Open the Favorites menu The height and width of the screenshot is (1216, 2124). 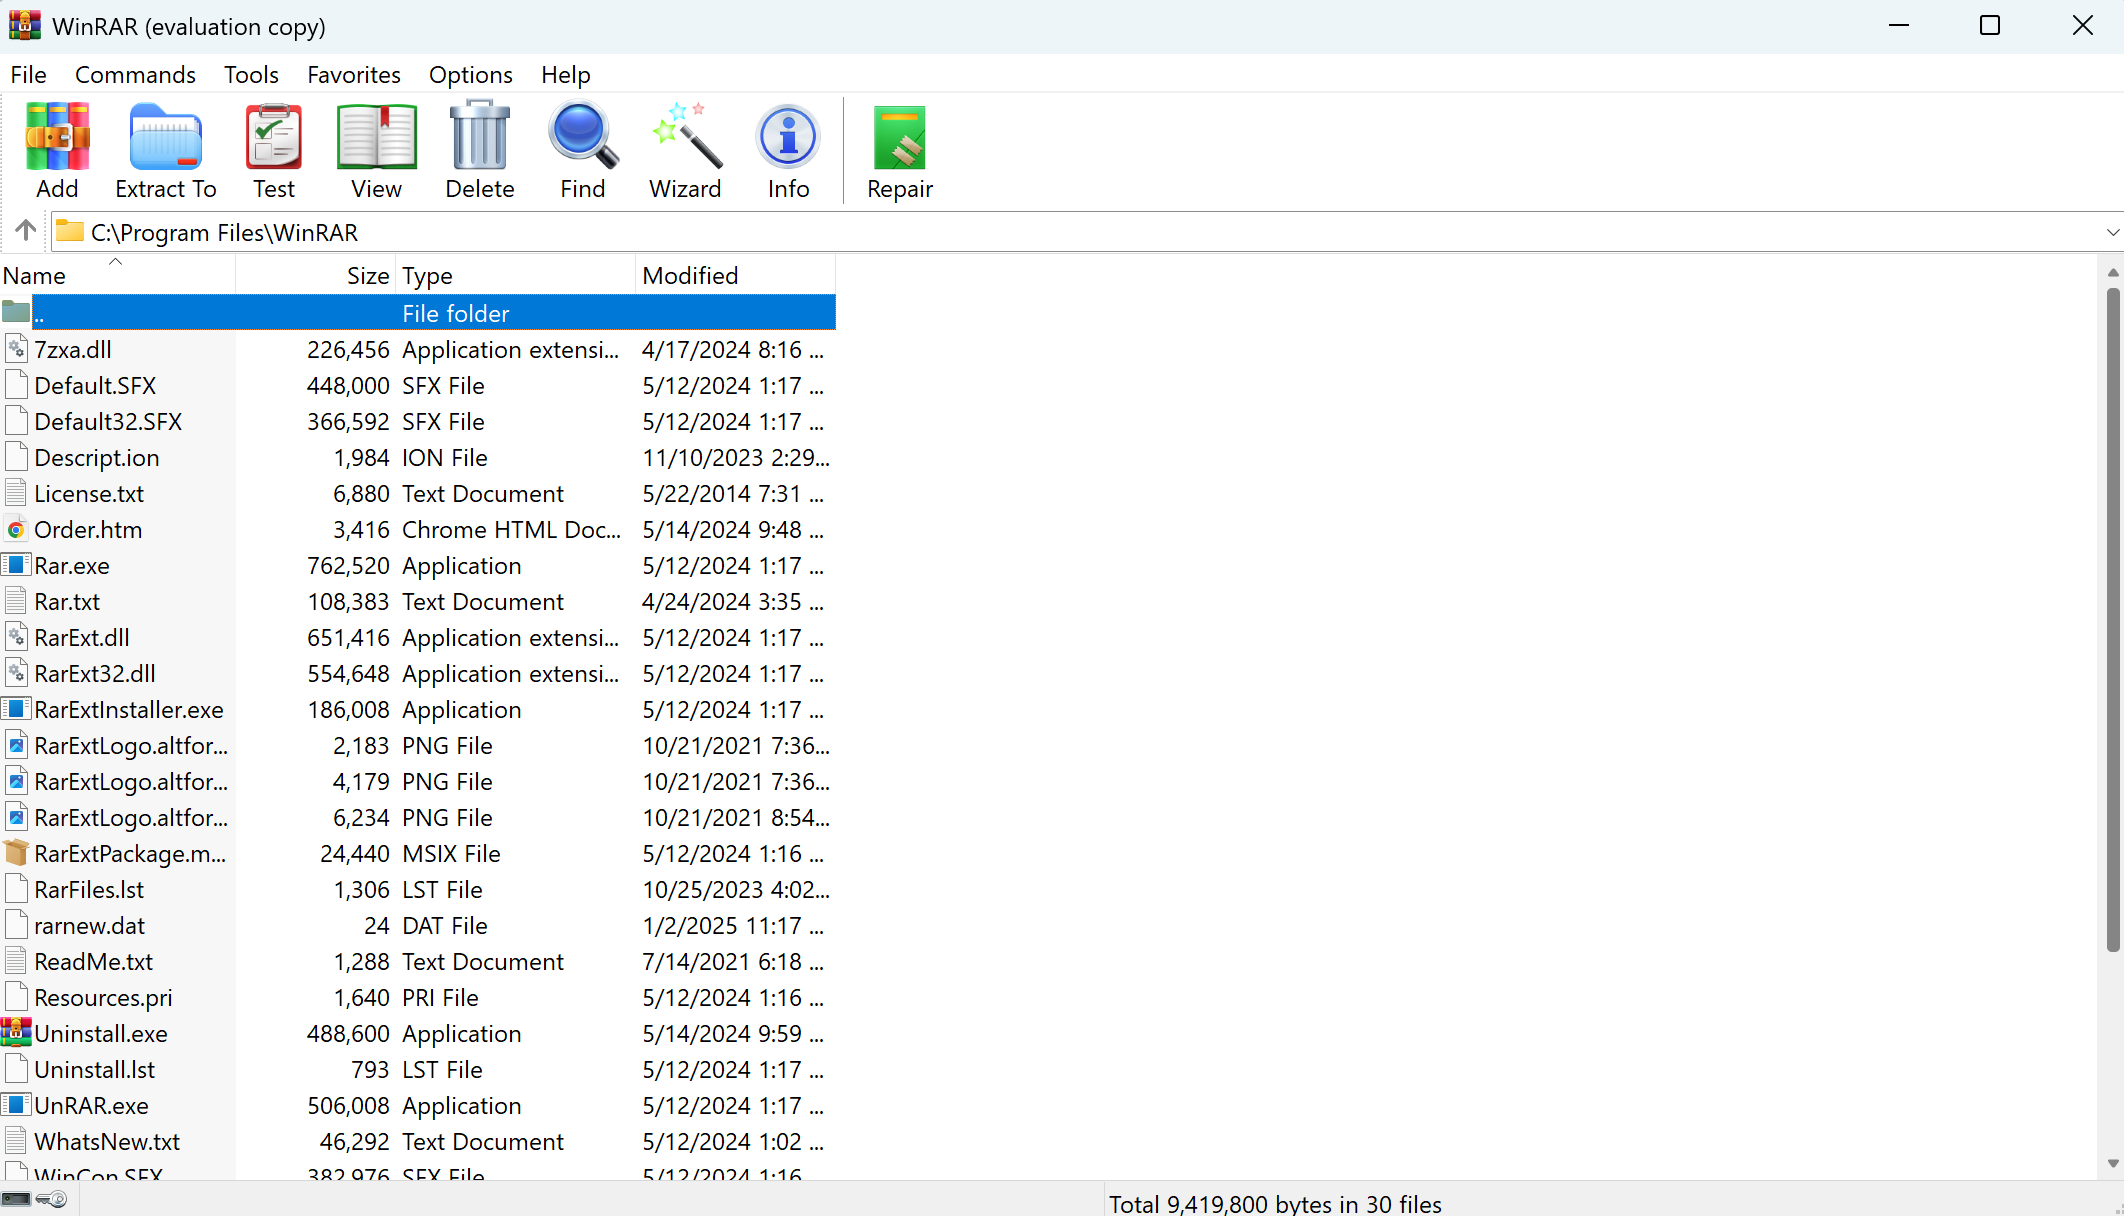[x=354, y=75]
